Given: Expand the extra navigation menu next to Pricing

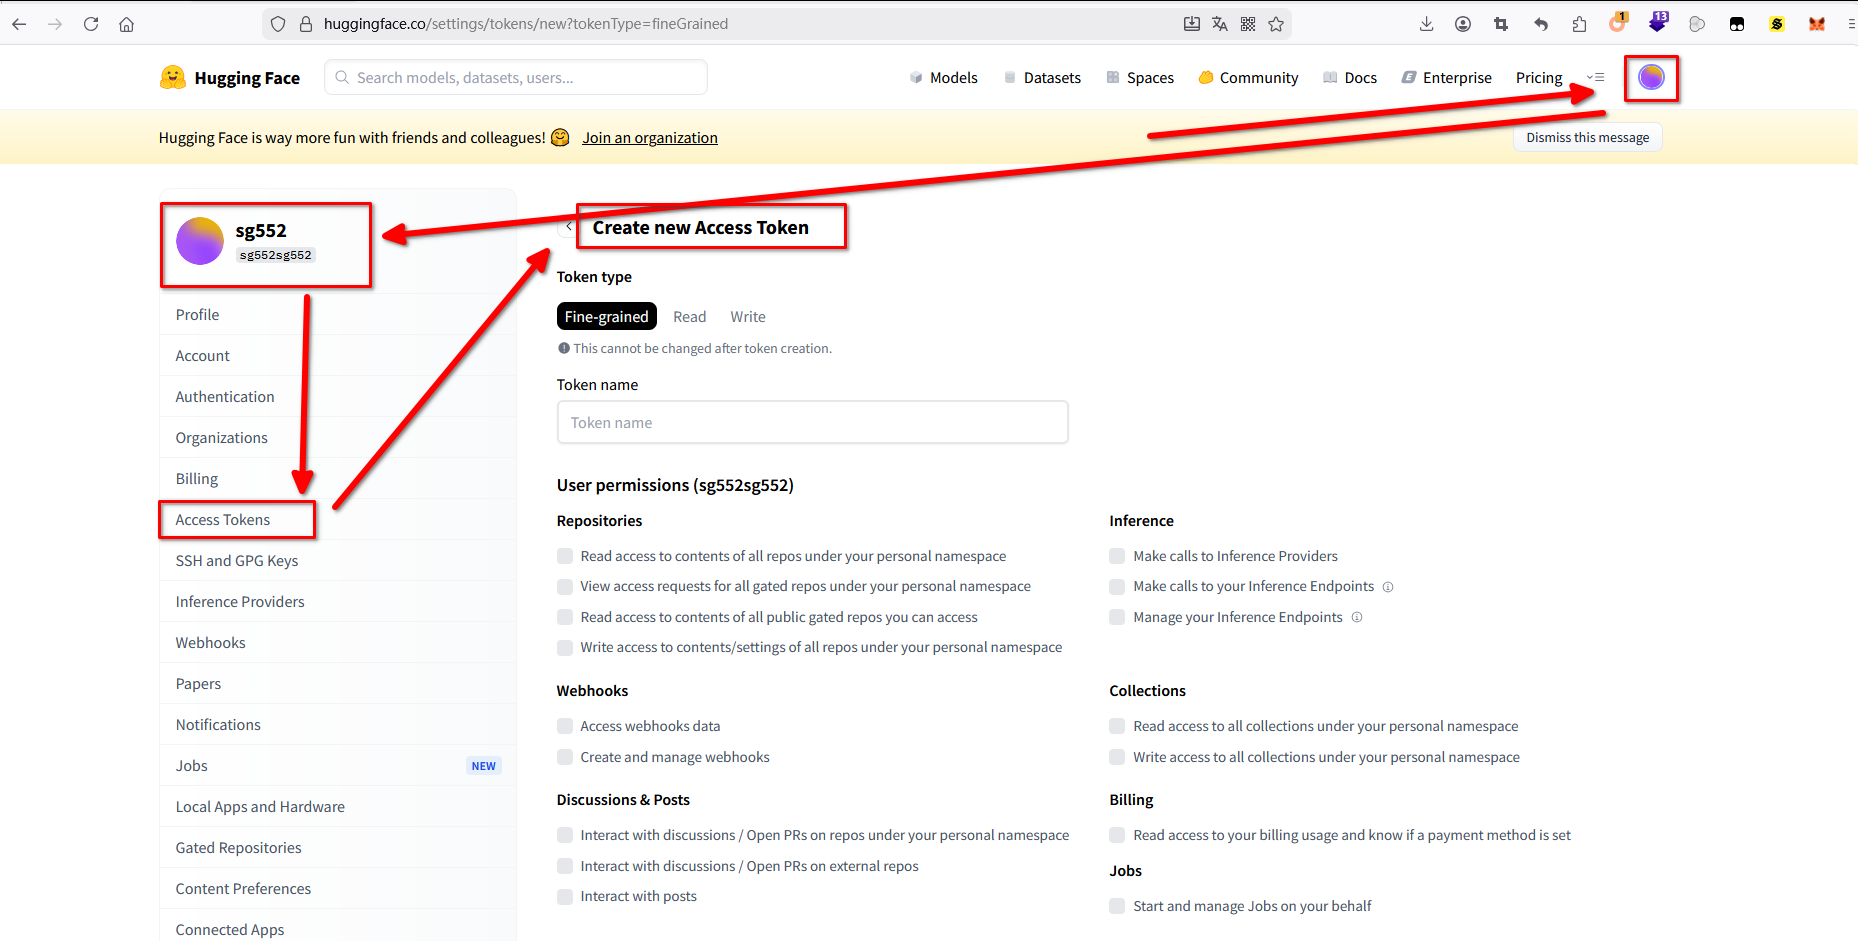Looking at the screenshot, I should (x=1595, y=77).
